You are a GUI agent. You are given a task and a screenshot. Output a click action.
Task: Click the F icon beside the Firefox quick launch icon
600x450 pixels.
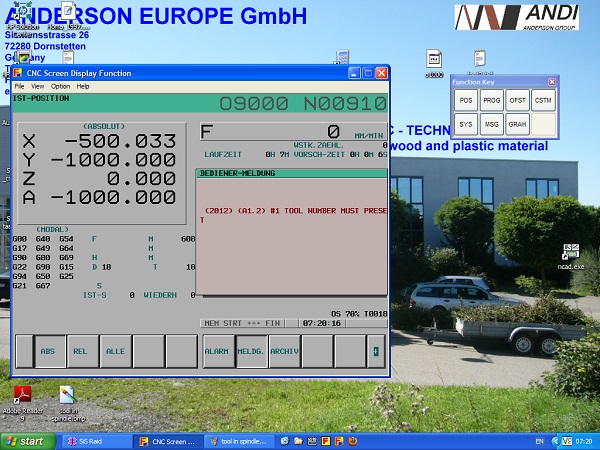(x=339, y=441)
